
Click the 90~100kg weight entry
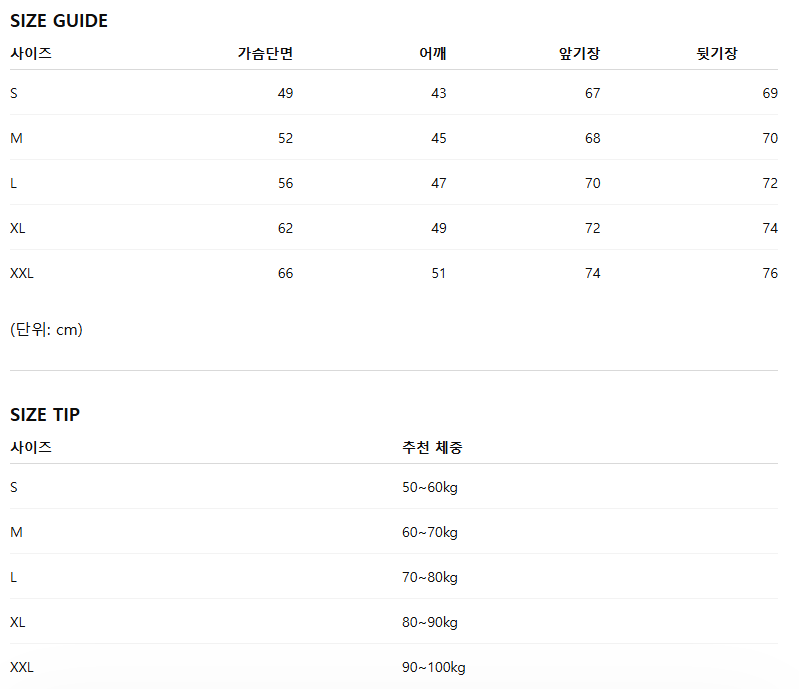point(434,668)
